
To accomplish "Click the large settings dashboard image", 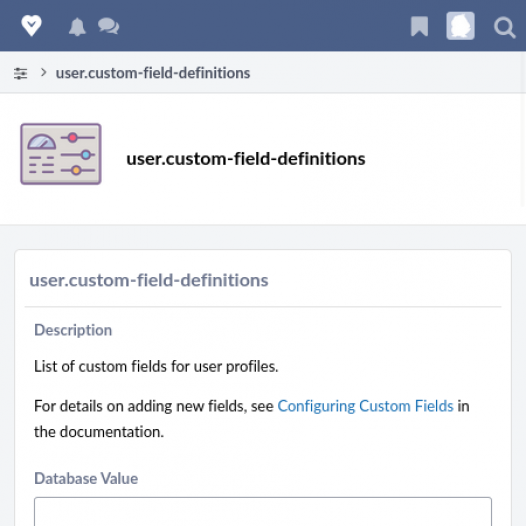I will pos(61,154).
